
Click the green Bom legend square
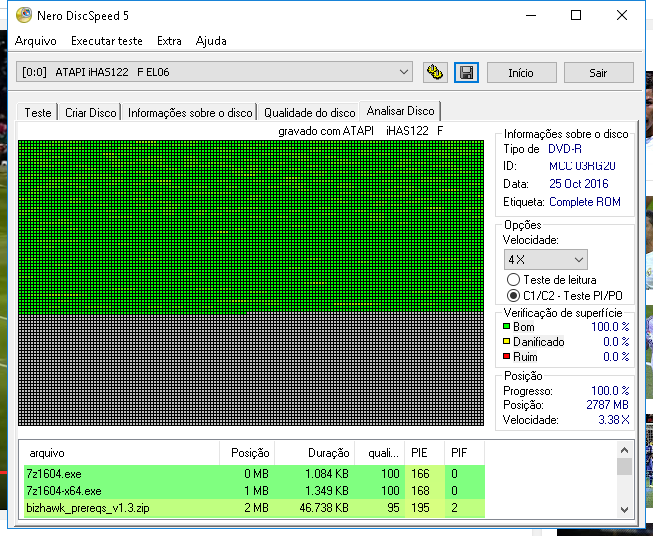coord(506,327)
